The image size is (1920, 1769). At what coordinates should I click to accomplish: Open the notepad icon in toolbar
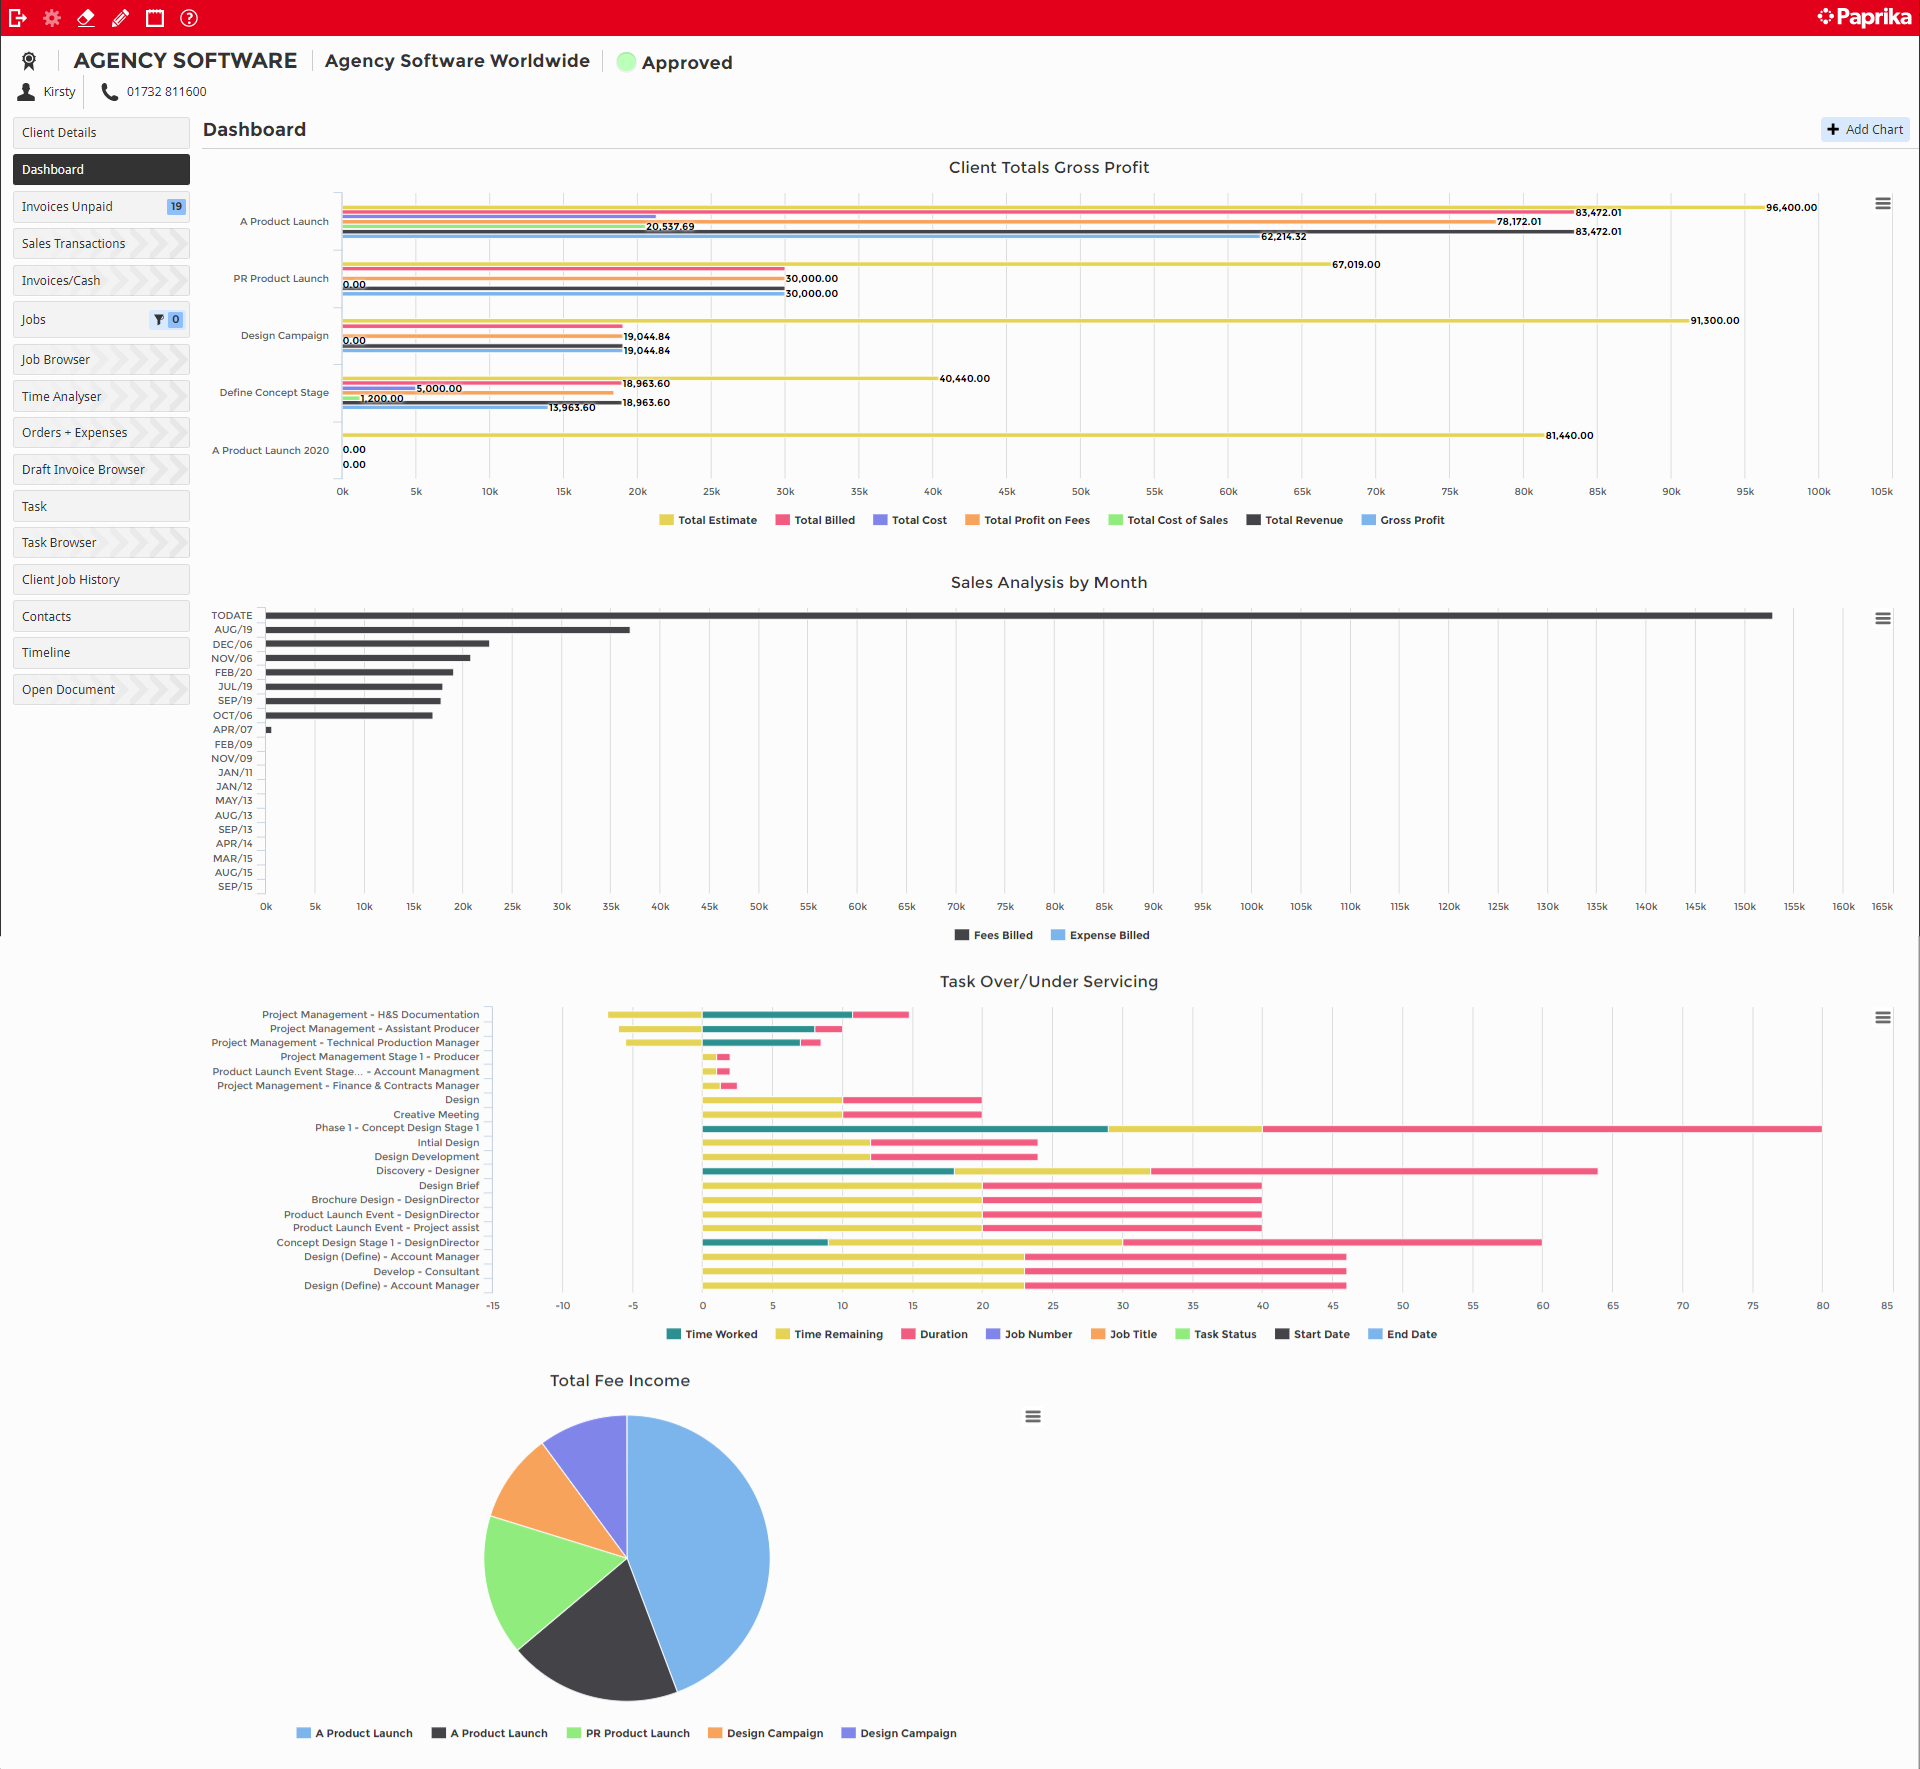coord(154,18)
